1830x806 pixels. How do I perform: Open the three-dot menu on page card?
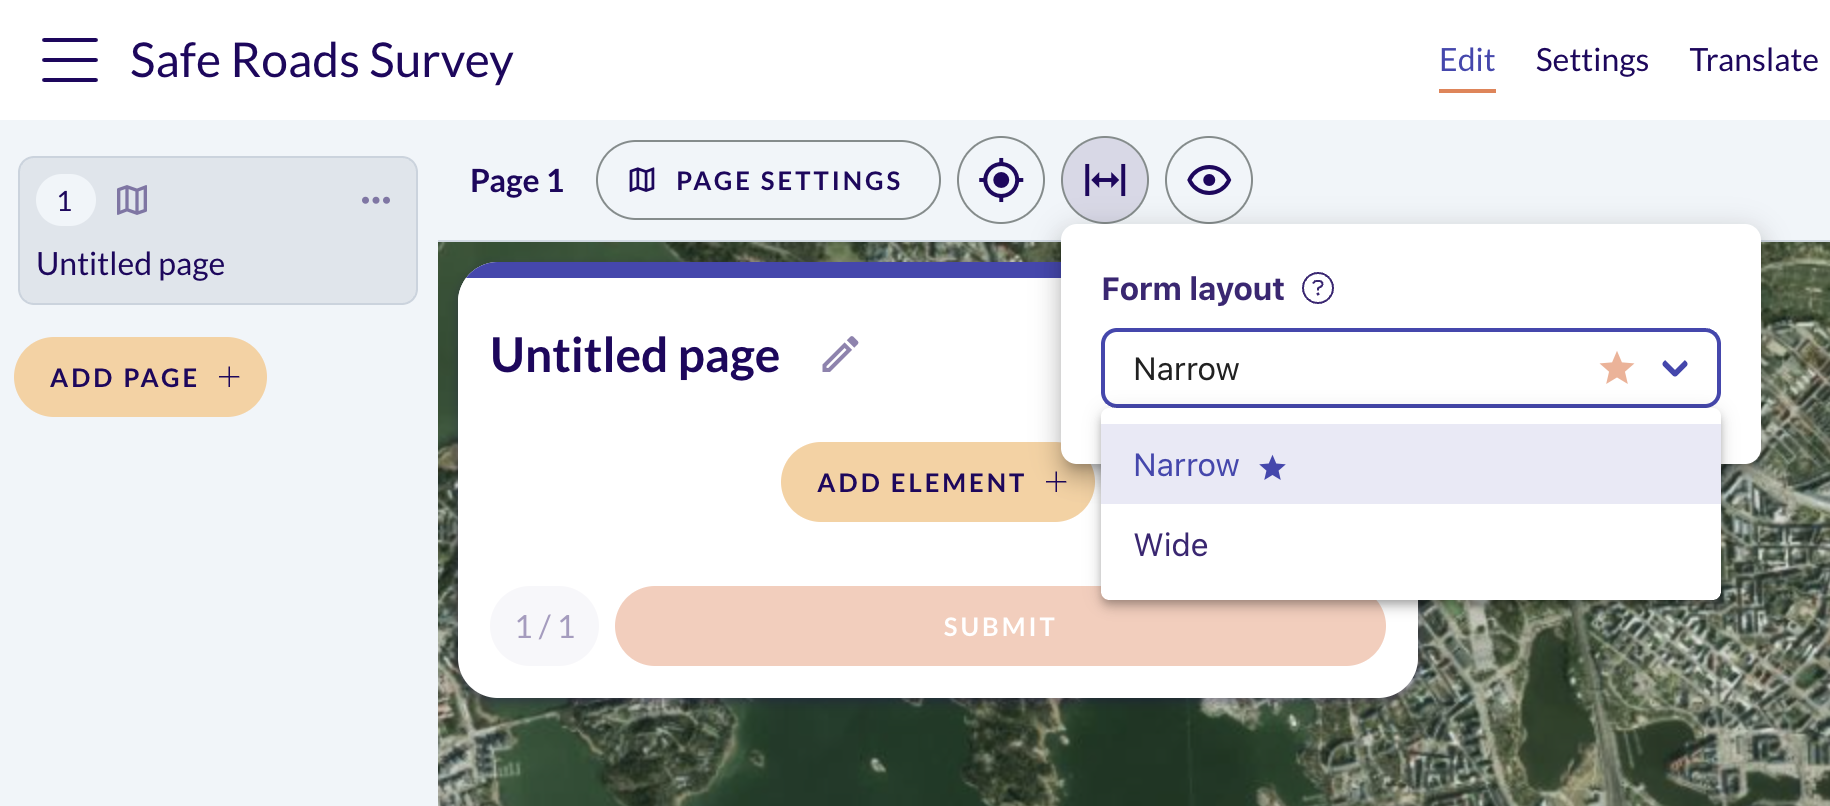[x=376, y=201]
